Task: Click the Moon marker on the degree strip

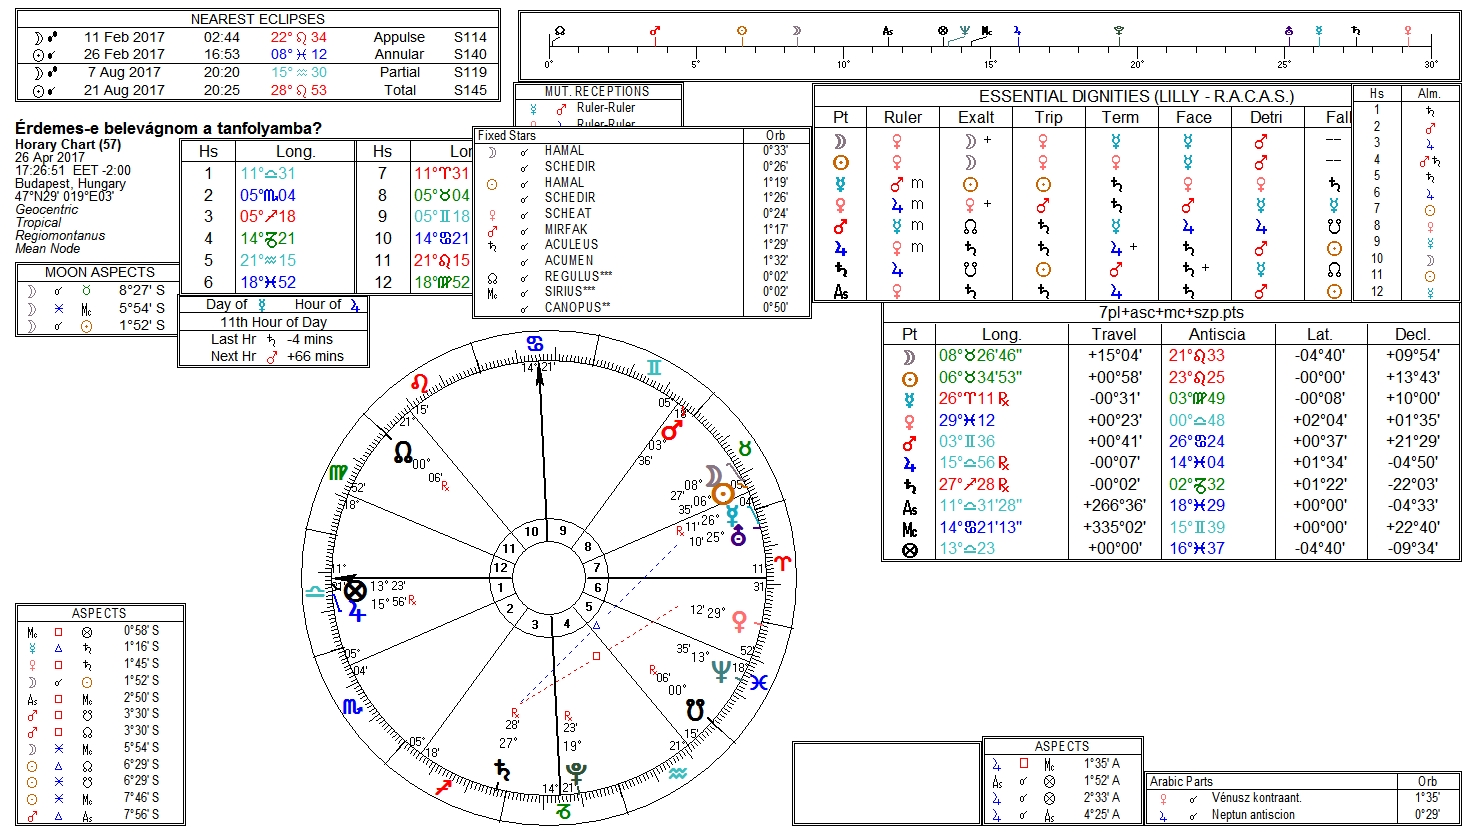Action: point(797,31)
